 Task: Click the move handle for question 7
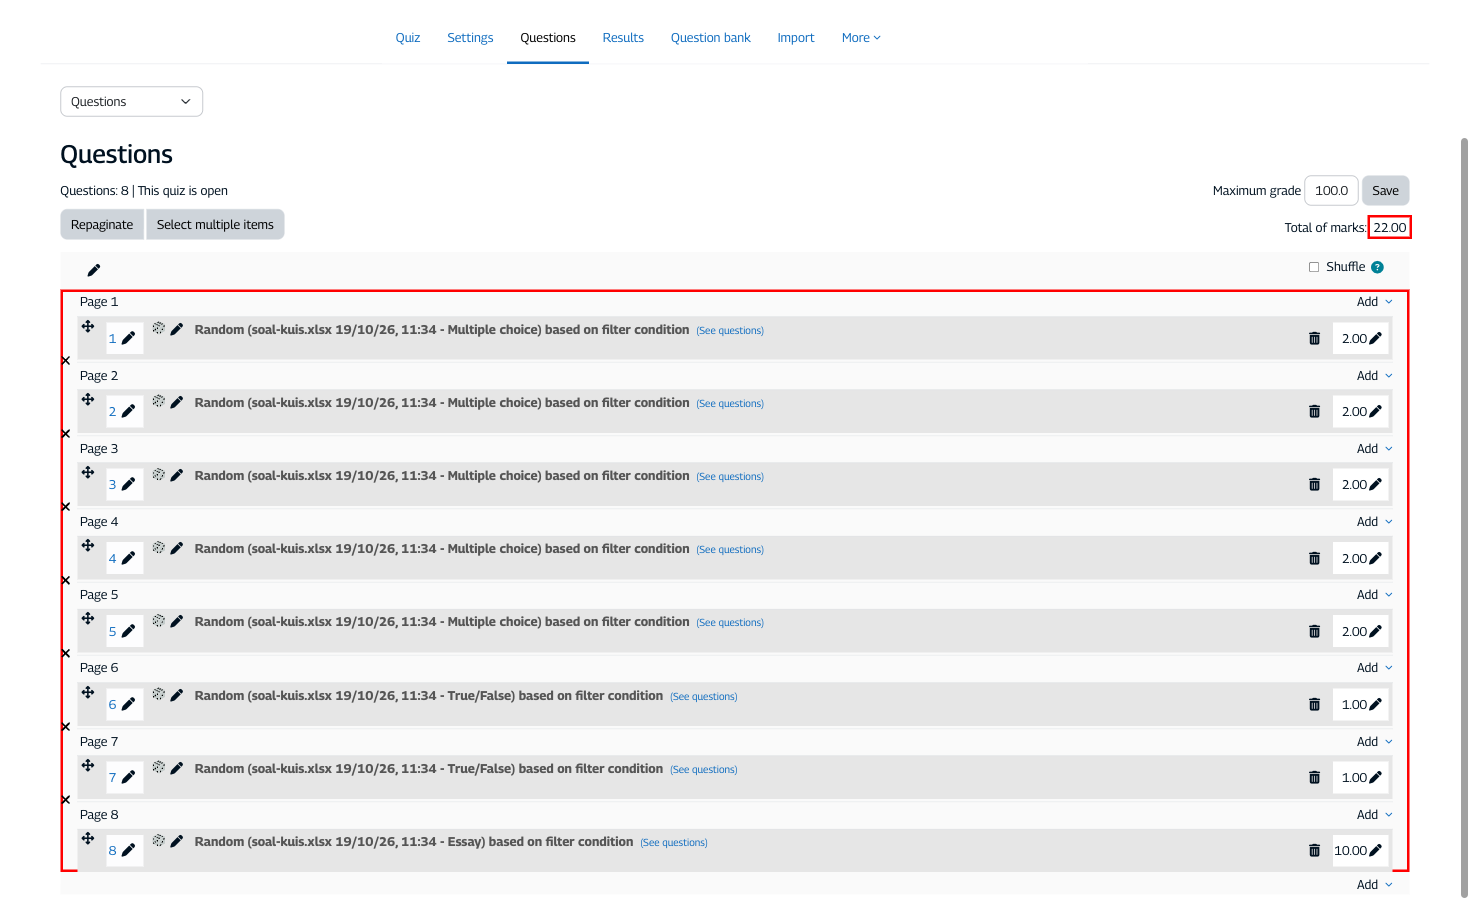tap(88, 765)
